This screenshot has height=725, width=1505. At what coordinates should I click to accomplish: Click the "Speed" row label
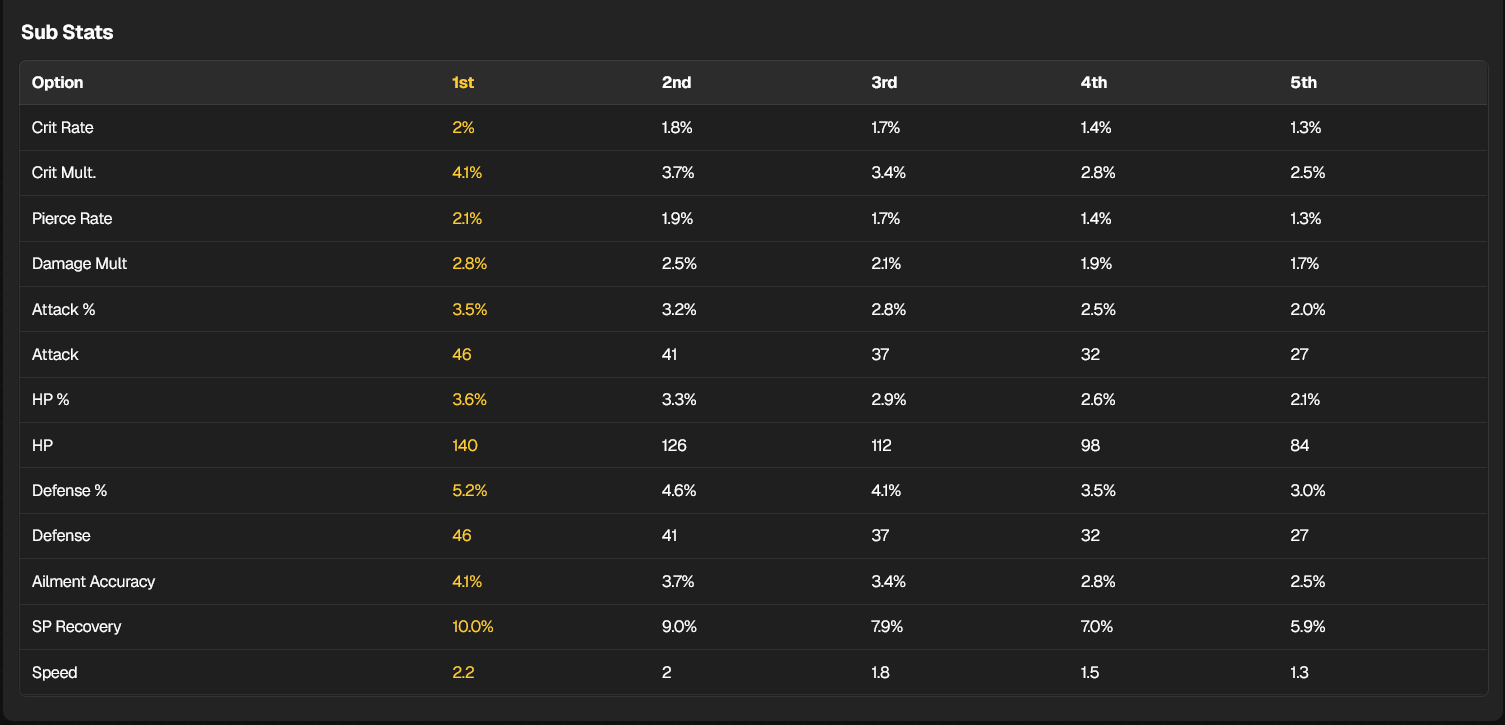point(55,672)
